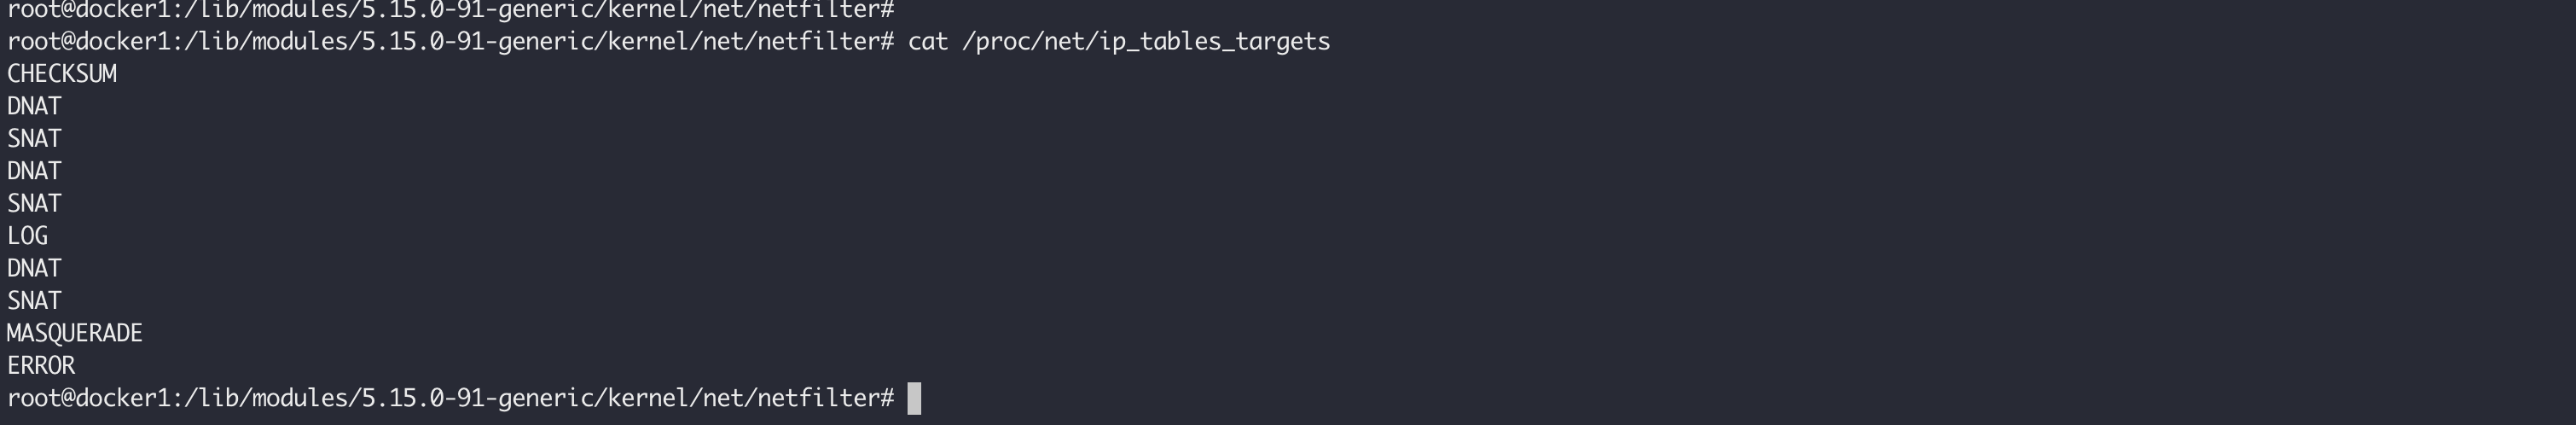Click the word "cat" in the command
This screenshot has height=425, width=2576.
pos(928,41)
